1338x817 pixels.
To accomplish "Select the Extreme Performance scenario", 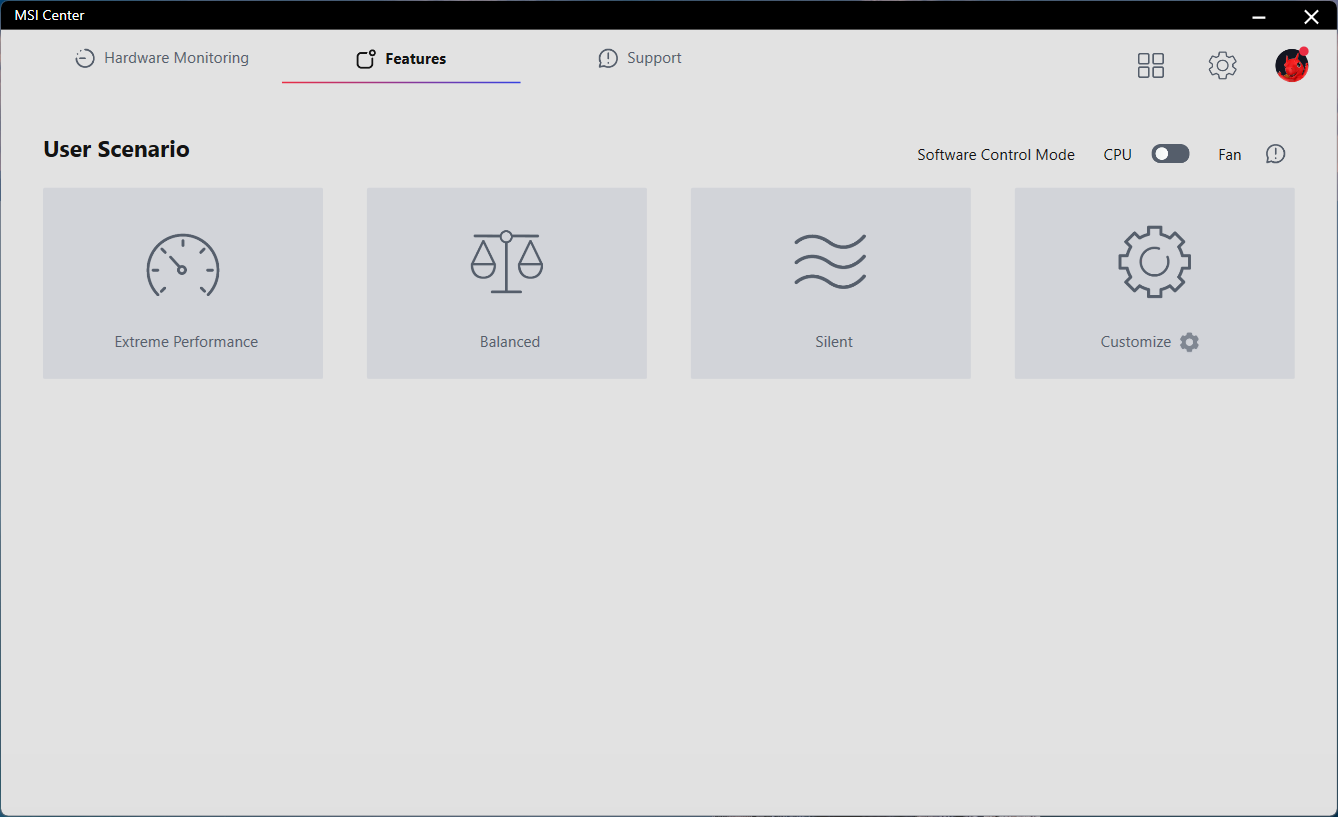I will point(183,283).
